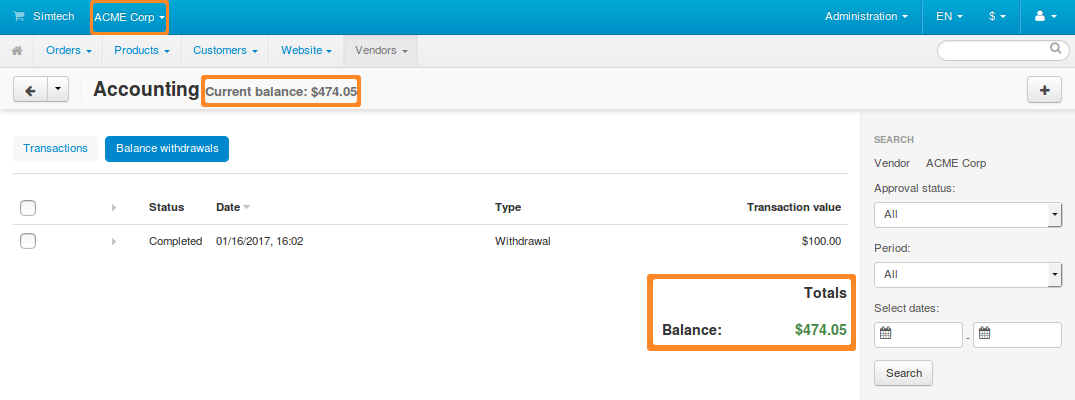This screenshot has width=1075, height=400.
Task: Click the back arrow button
Action: pos(30,90)
